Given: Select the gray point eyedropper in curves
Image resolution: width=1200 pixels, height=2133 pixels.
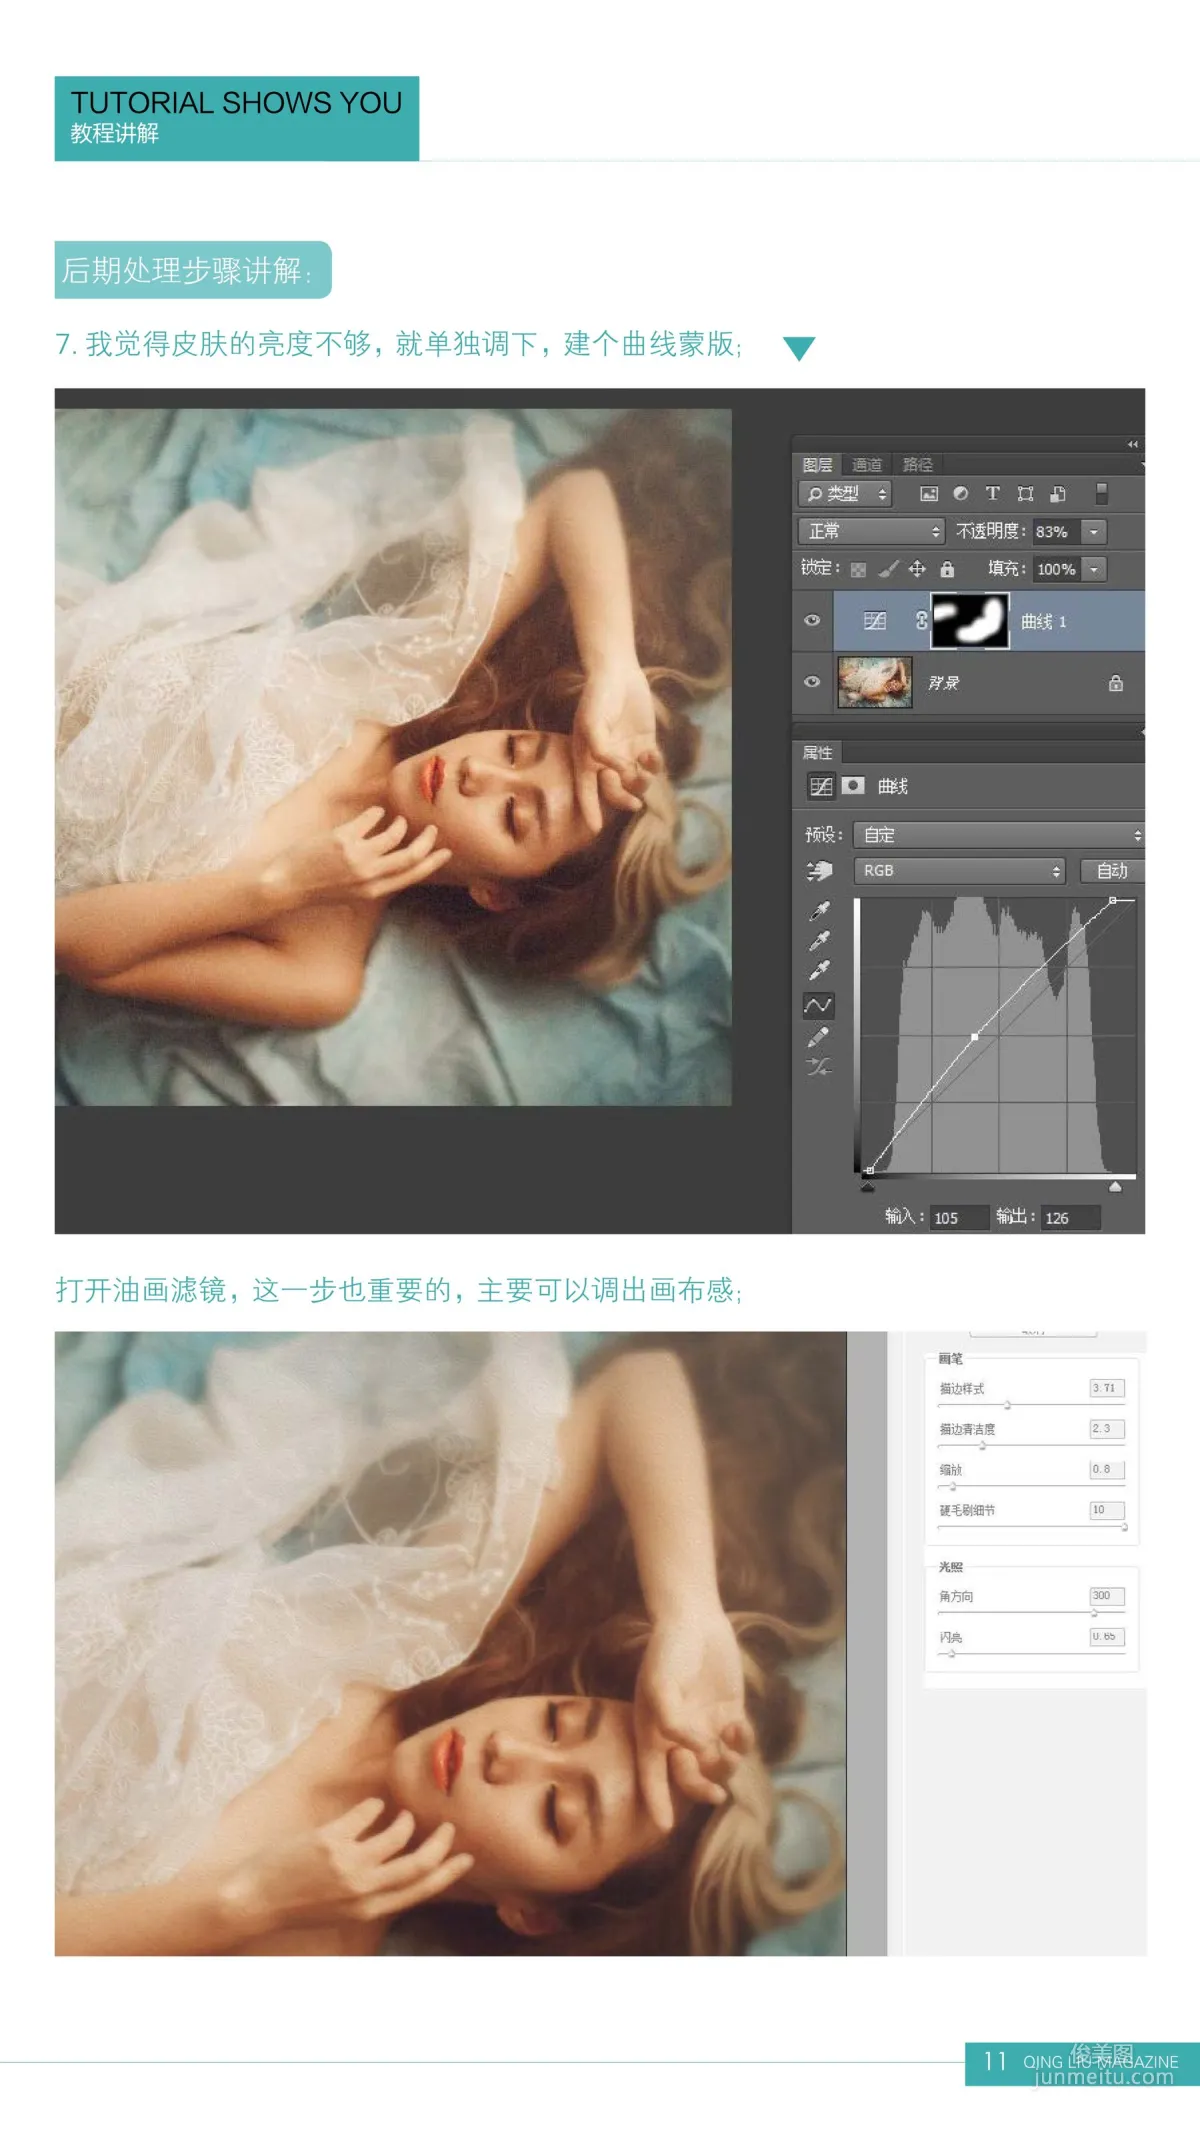Looking at the screenshot, I should (819, 941).
